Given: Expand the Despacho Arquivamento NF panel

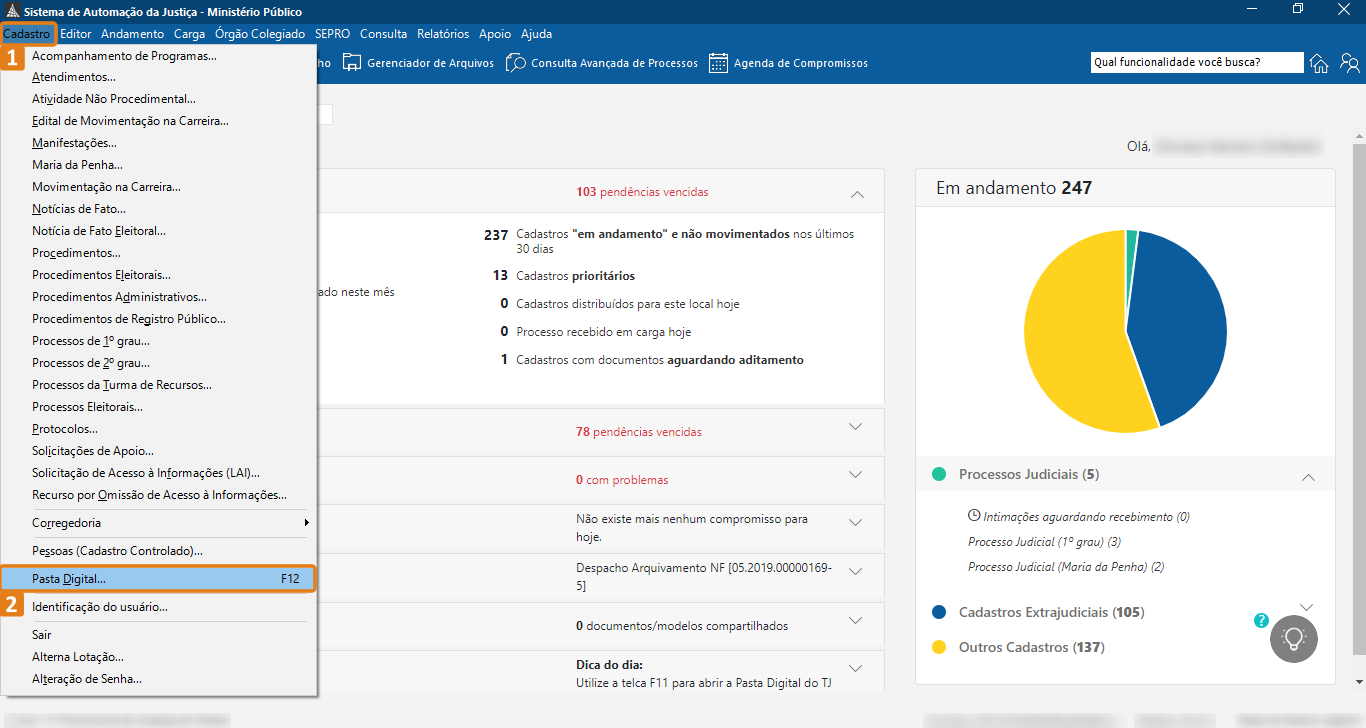Looking at the screenshot, I should 855,571.
